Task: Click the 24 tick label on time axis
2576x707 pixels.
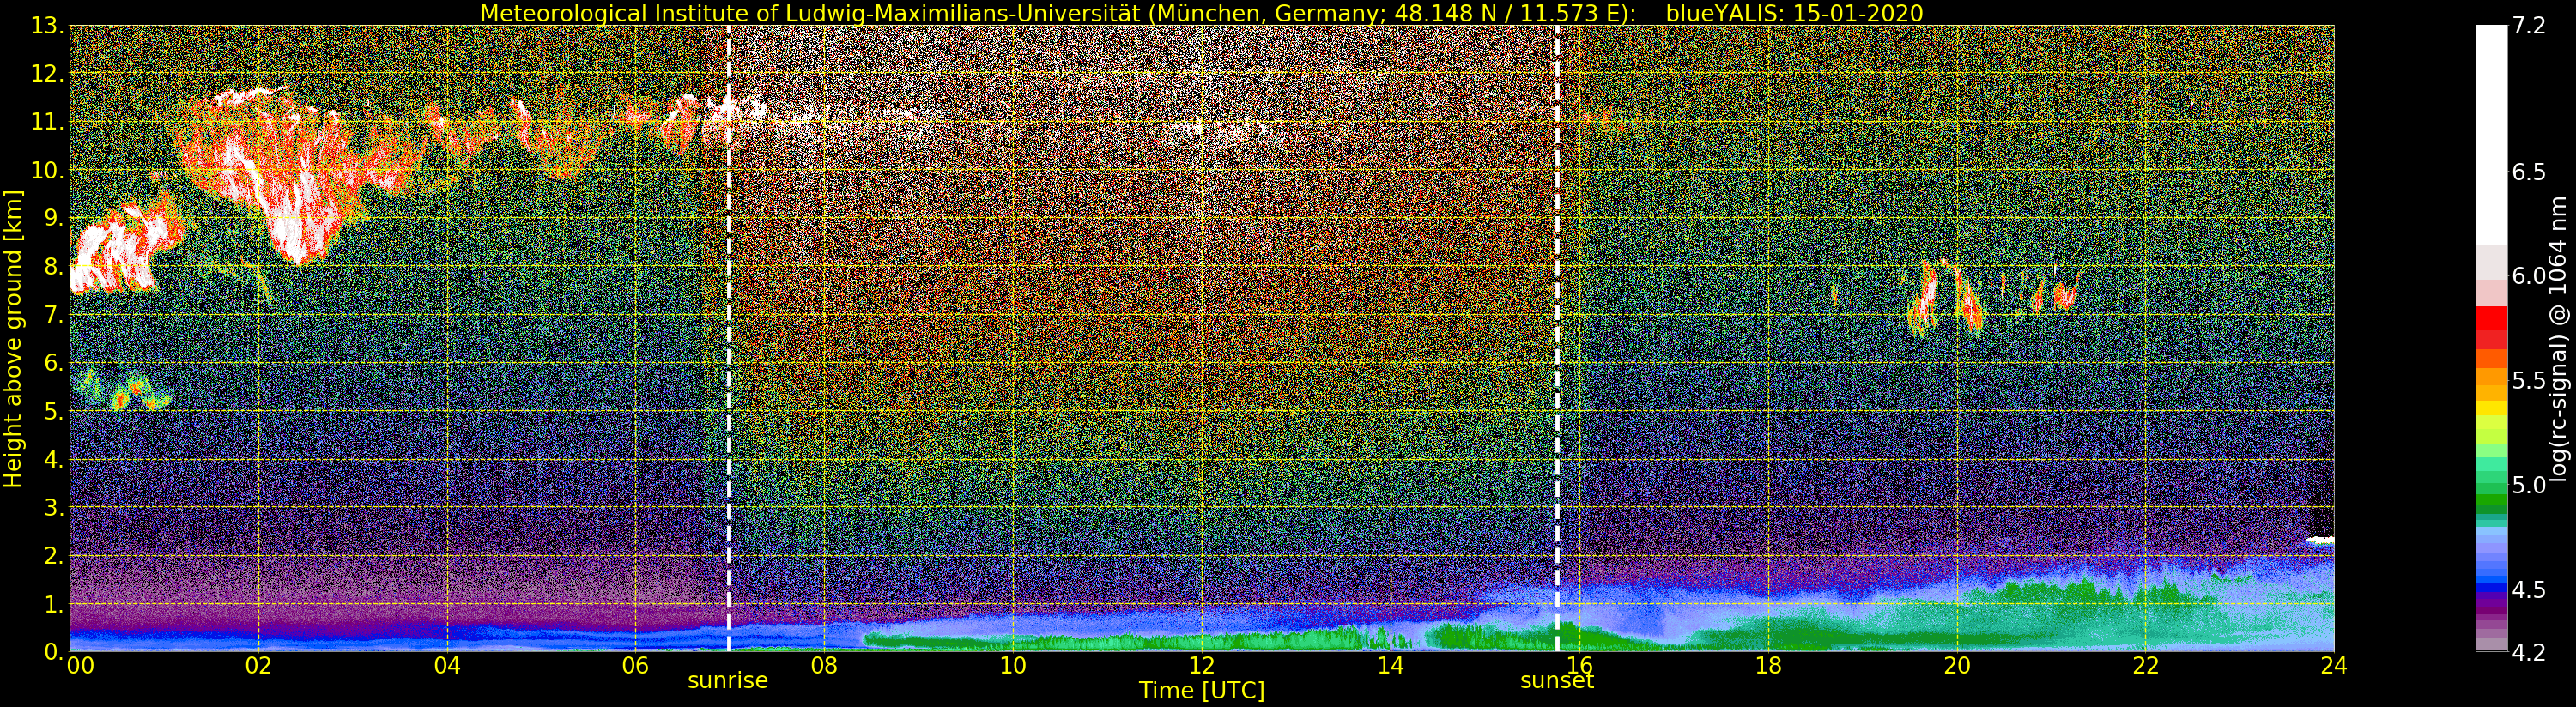Action: click(2334, 666)
